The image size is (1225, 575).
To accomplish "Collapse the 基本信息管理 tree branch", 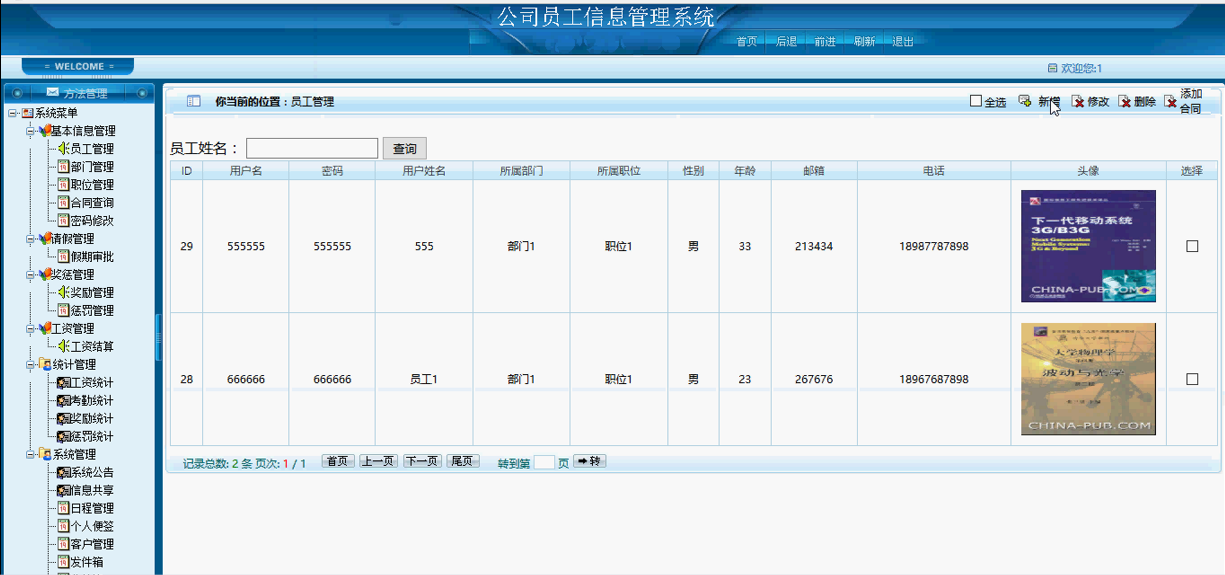I will click(x=30, y=131).
